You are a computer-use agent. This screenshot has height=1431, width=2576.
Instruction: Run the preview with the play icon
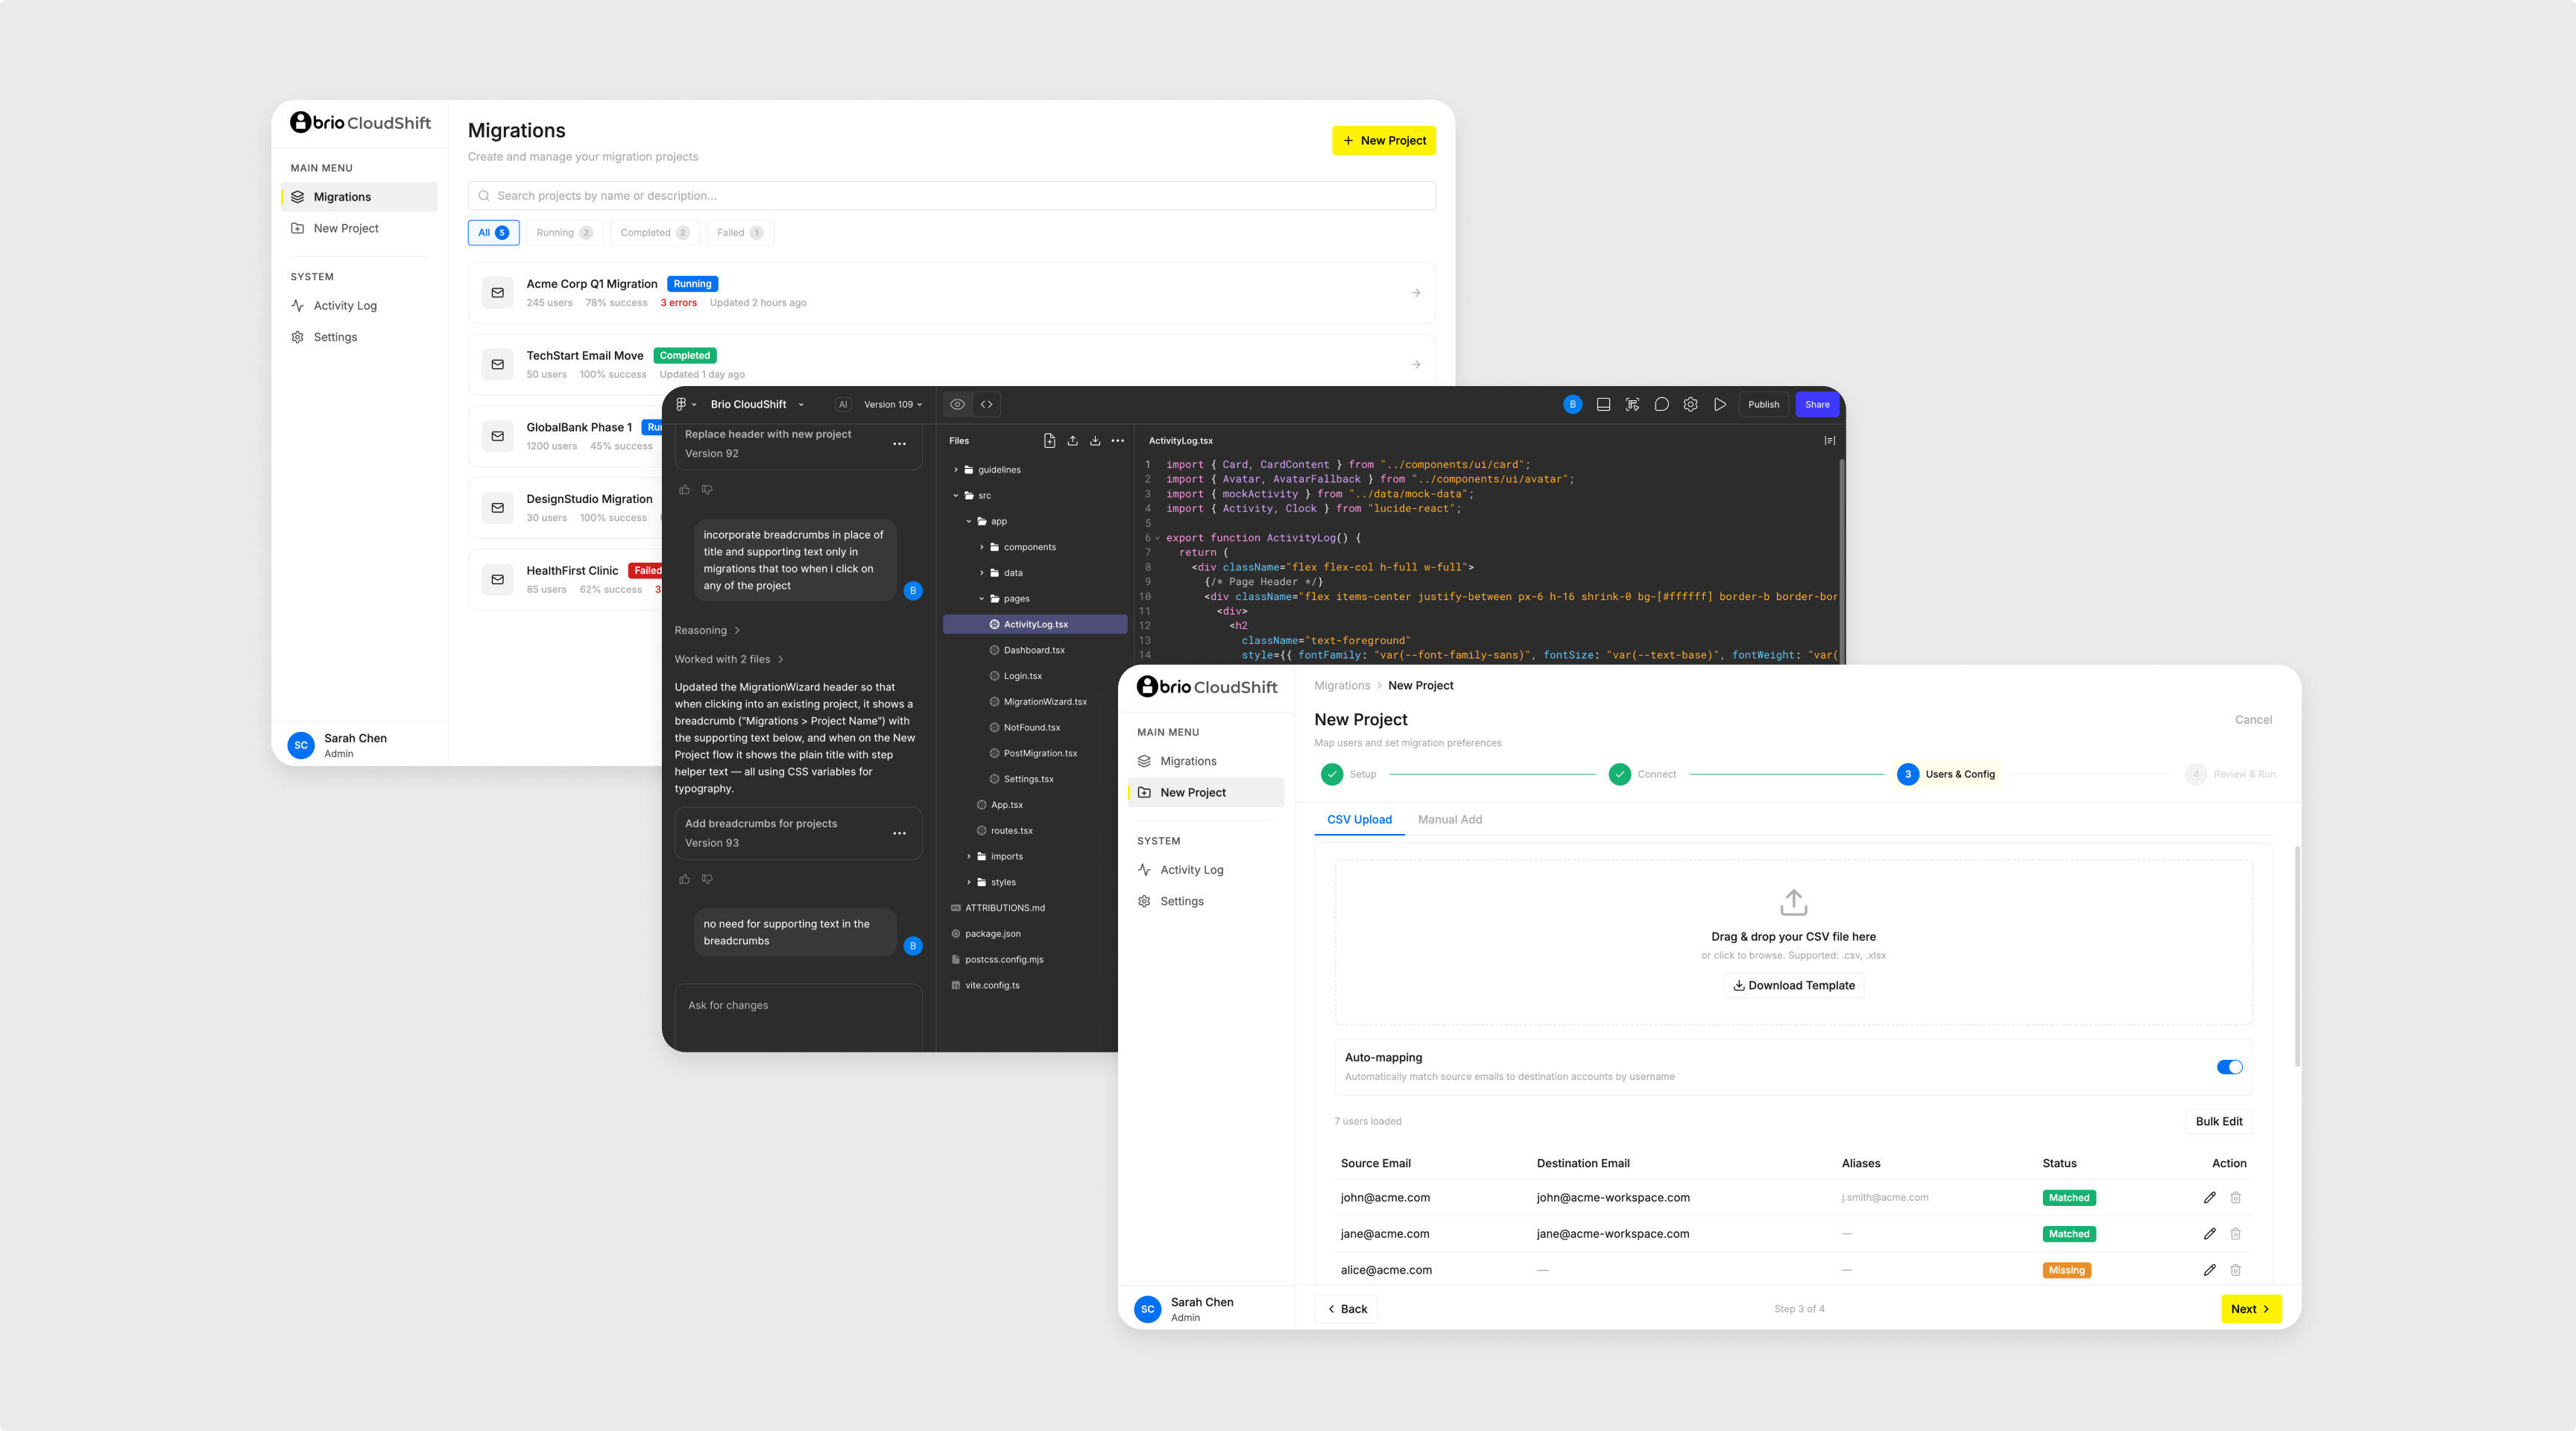[1720, 404]
